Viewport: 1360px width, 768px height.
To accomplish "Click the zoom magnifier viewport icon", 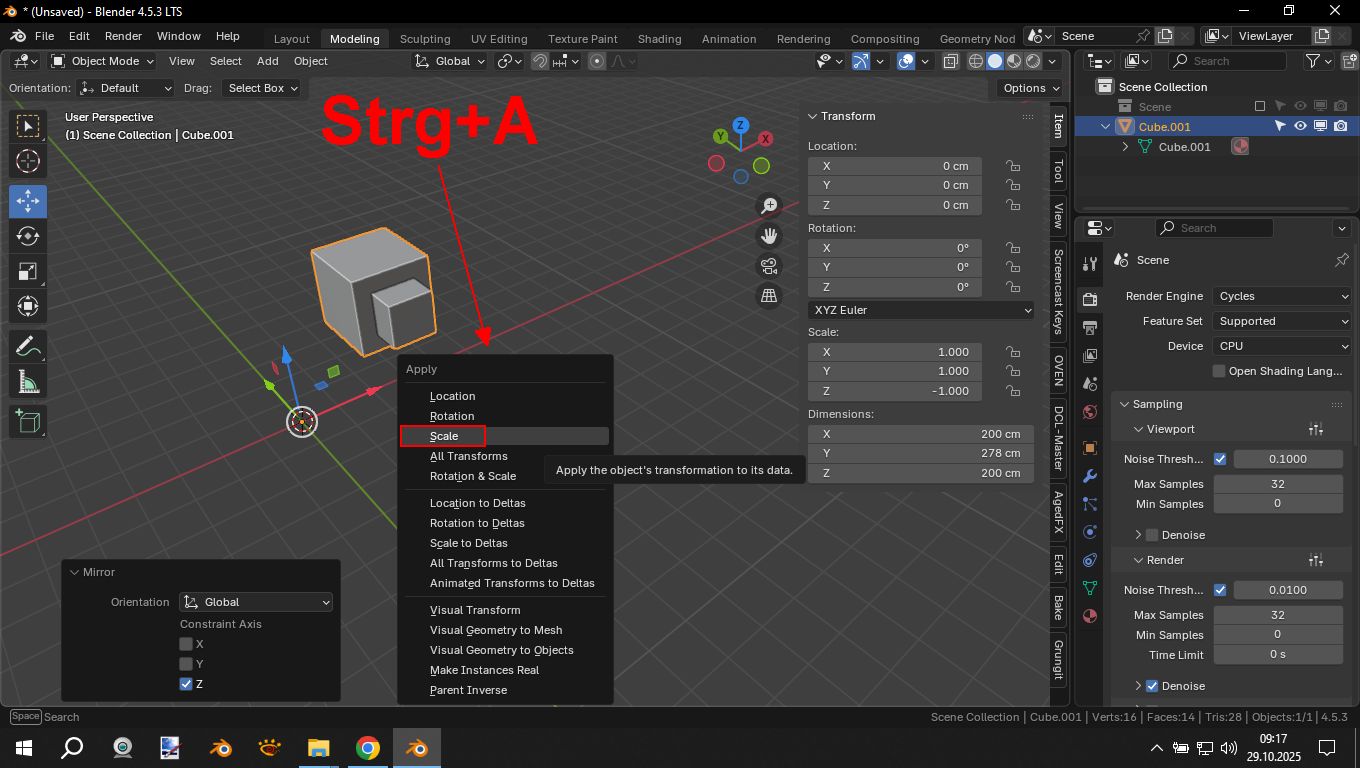I will [769, 205].
